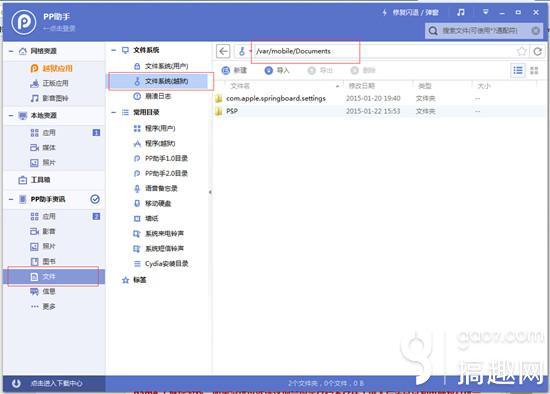Open 影音图铃 in the sidebar
The width and height of the screenshot is (550, 394).
pyautogui.click(x=49, y=98)
